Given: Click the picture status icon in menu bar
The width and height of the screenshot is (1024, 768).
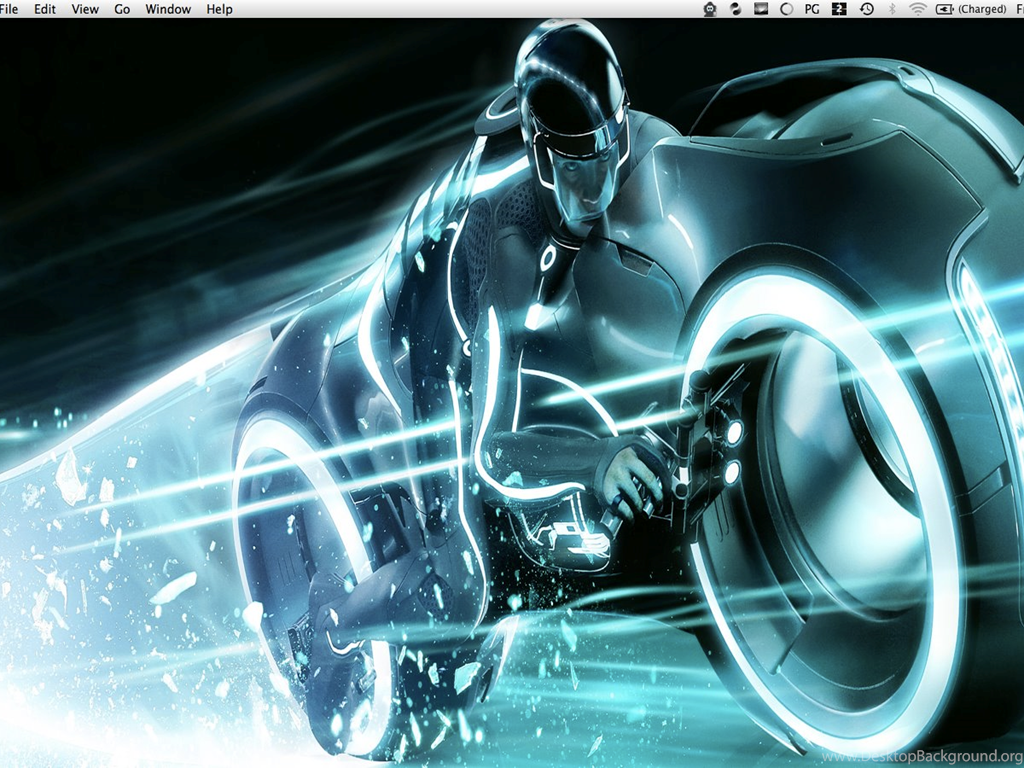Looking at the screenshot, I should [761, 9].
